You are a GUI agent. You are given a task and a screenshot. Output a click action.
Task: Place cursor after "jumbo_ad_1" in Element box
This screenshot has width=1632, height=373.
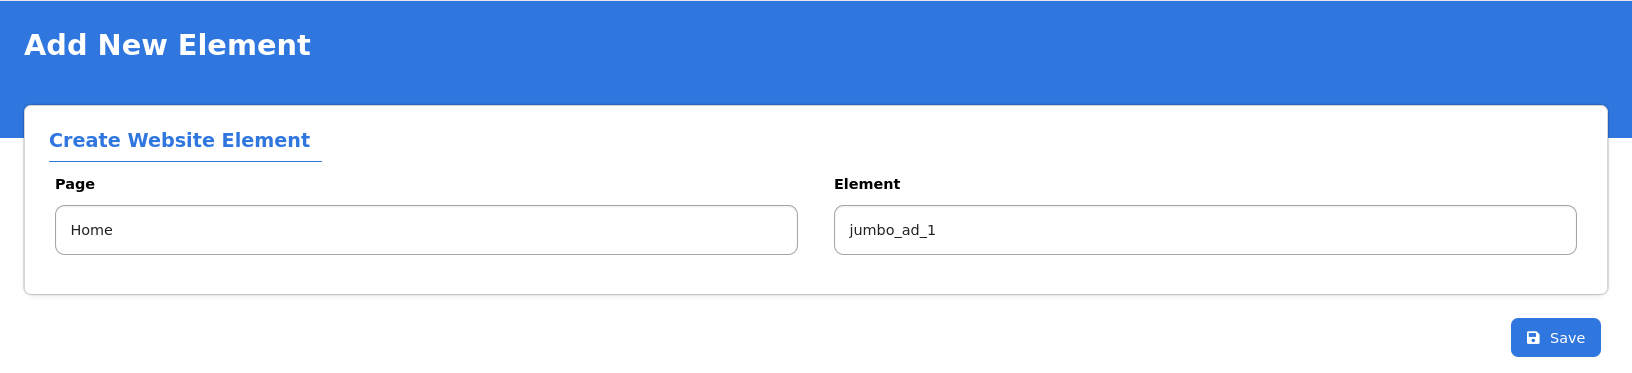(939, 230)
